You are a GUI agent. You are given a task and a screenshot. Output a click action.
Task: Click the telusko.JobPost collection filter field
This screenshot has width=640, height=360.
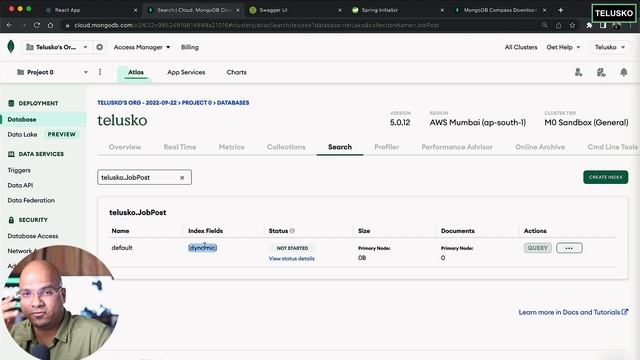pyautogui.click(x=144, y=178)
